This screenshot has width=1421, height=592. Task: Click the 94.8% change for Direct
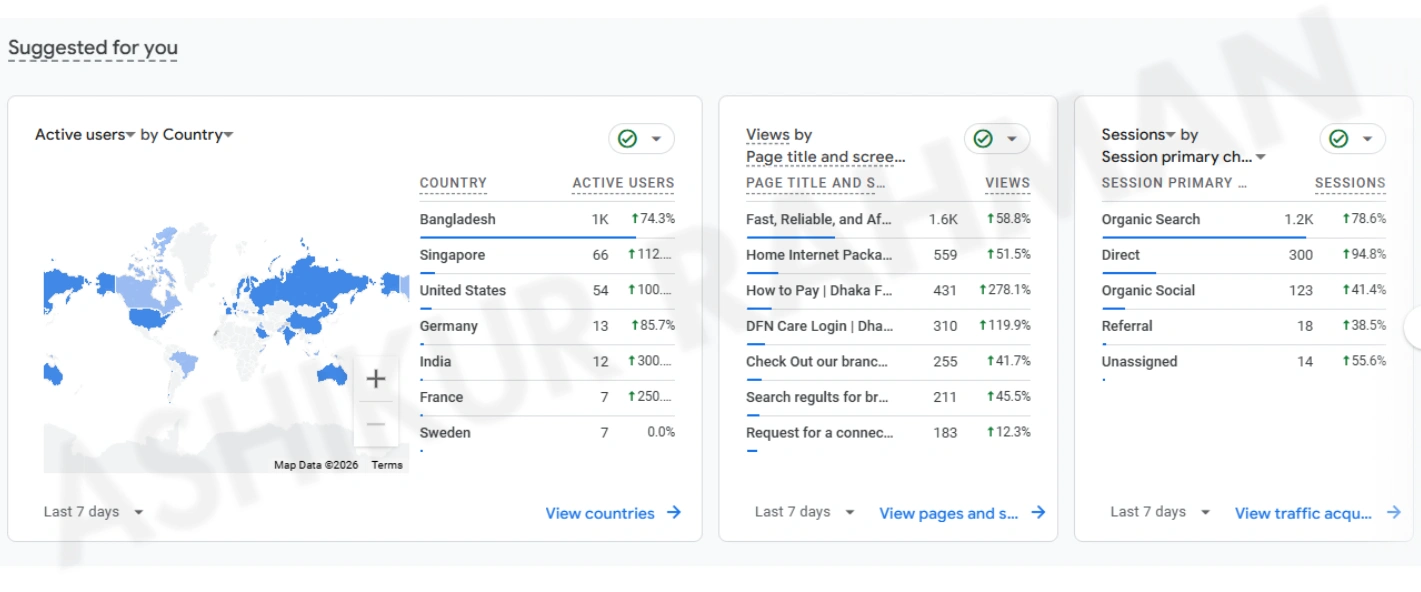pos(1364,254)
